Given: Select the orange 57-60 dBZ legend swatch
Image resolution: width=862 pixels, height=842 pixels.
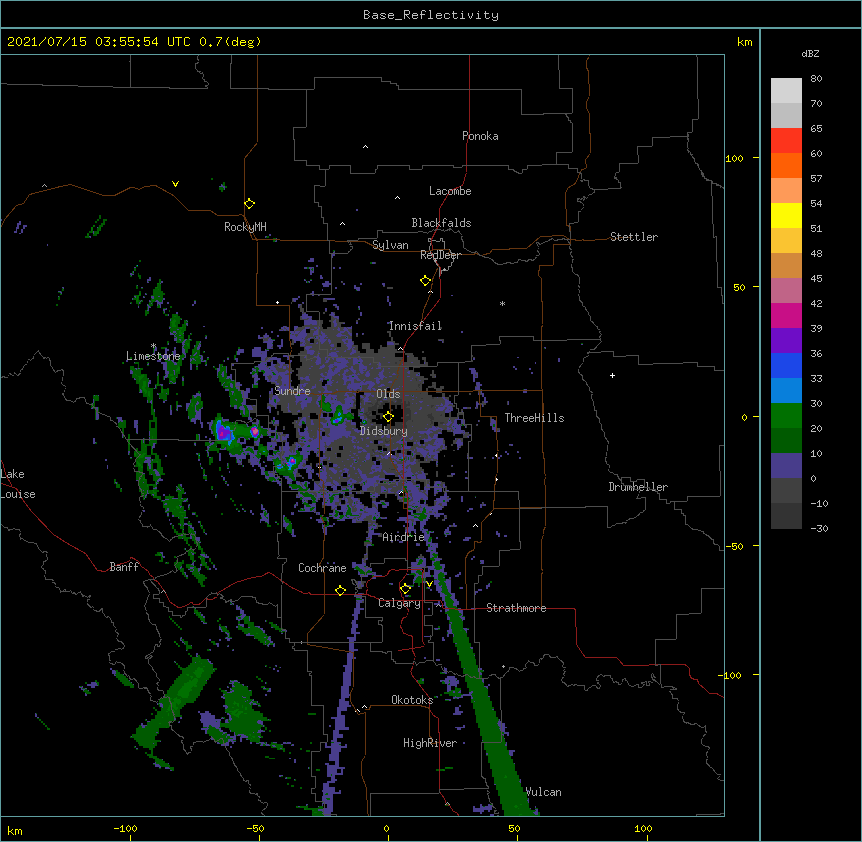Looking at the screenshot, I should pos(786,165).
